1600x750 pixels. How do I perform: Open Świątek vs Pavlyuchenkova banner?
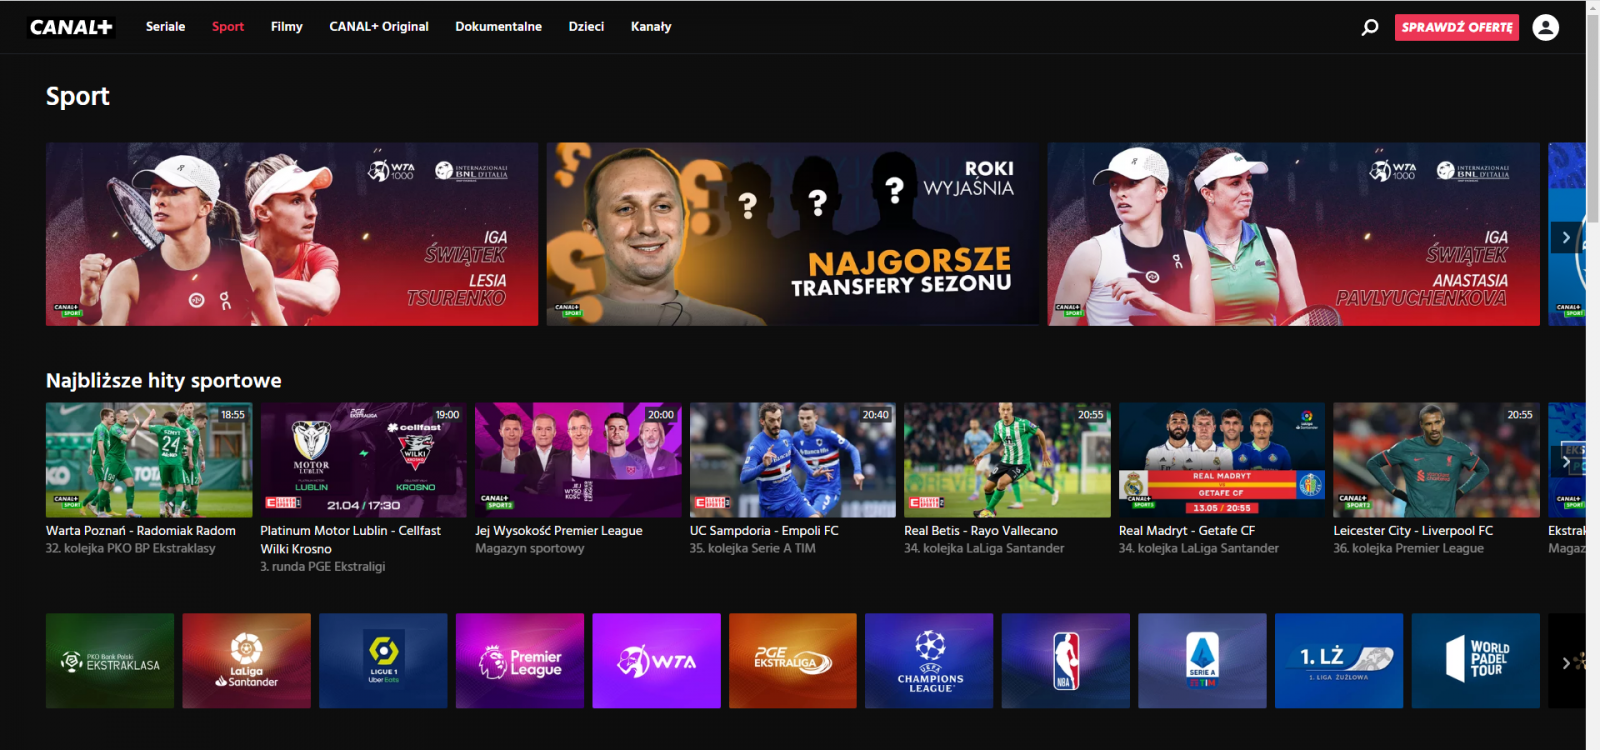(1294, 234)
